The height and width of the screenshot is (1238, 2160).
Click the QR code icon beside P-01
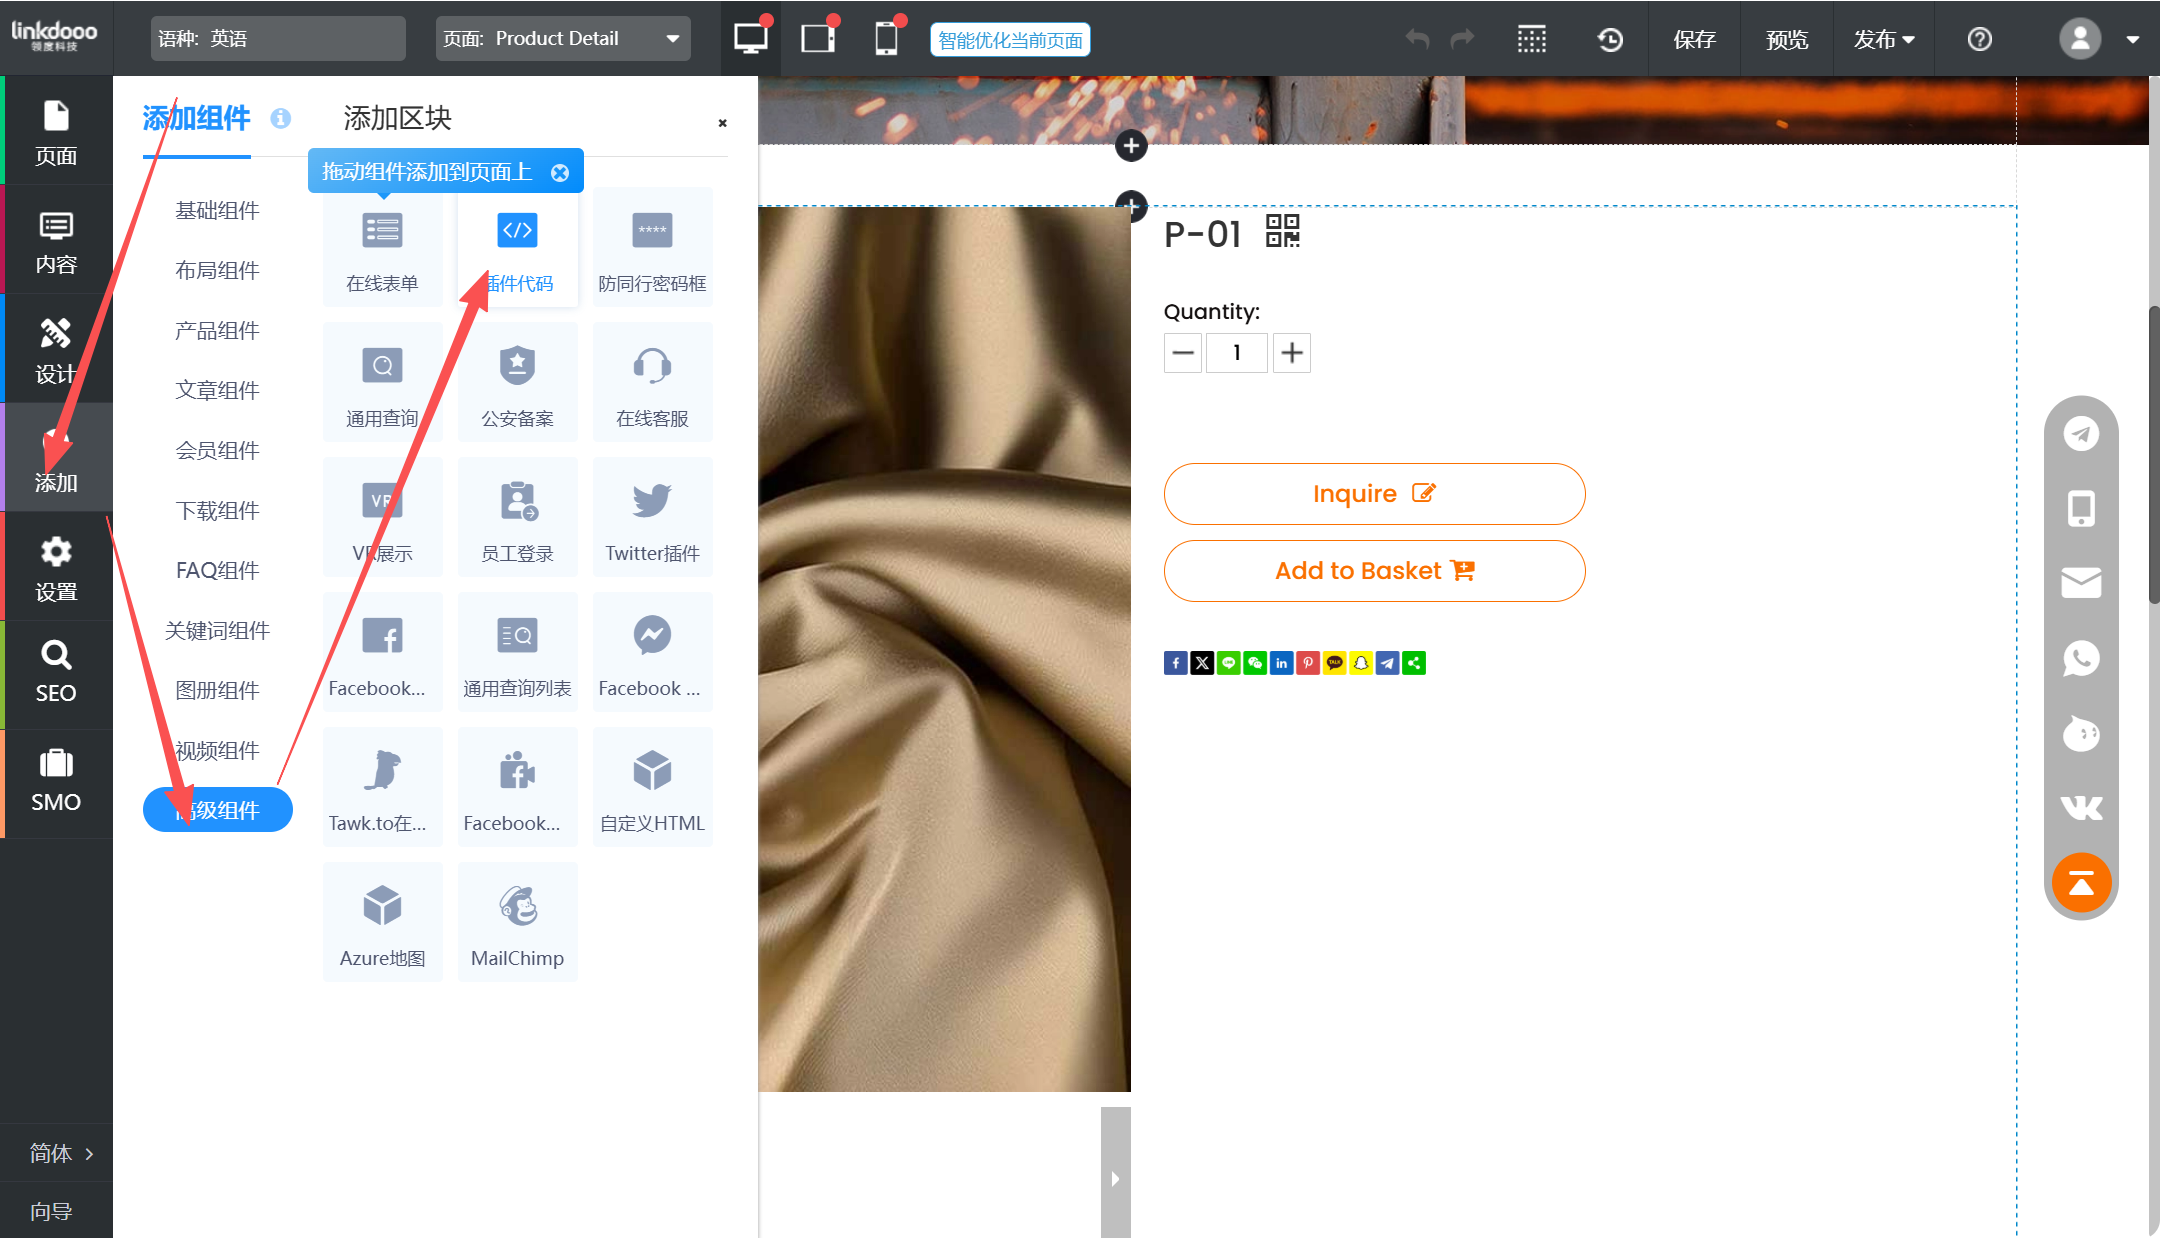point(1282,231)
